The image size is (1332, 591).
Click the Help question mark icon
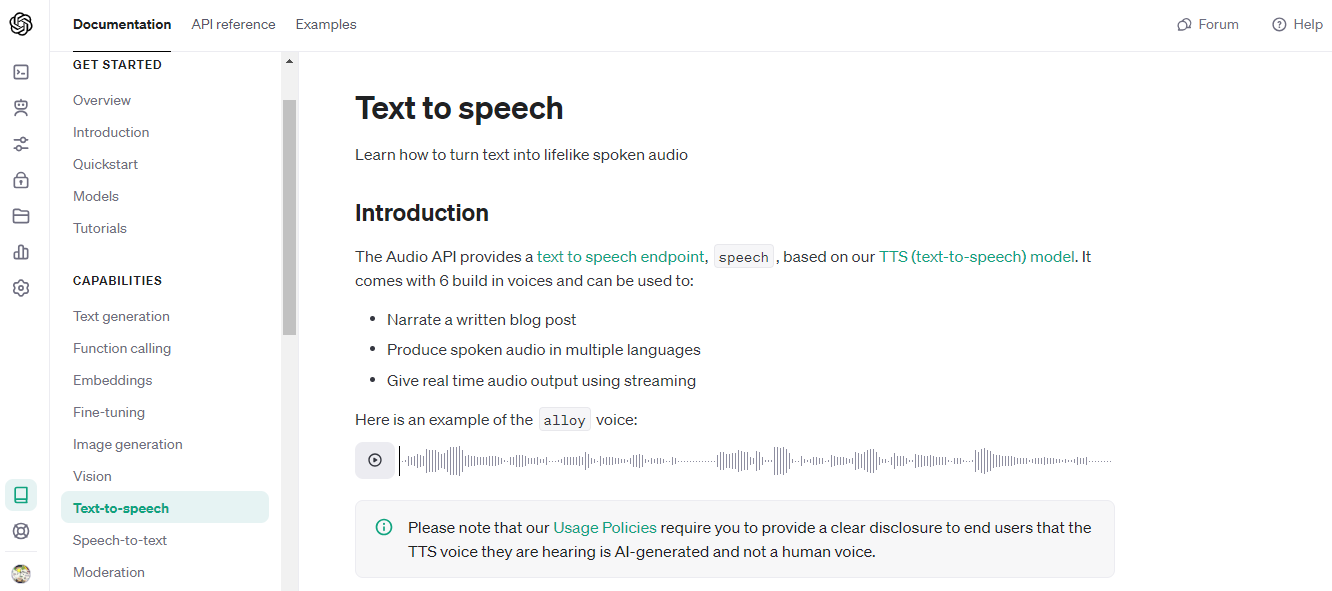coord(1279,25)
